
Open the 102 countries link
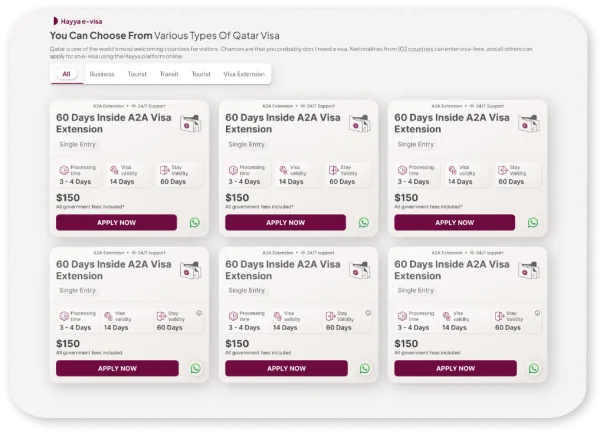pos(415,49)
